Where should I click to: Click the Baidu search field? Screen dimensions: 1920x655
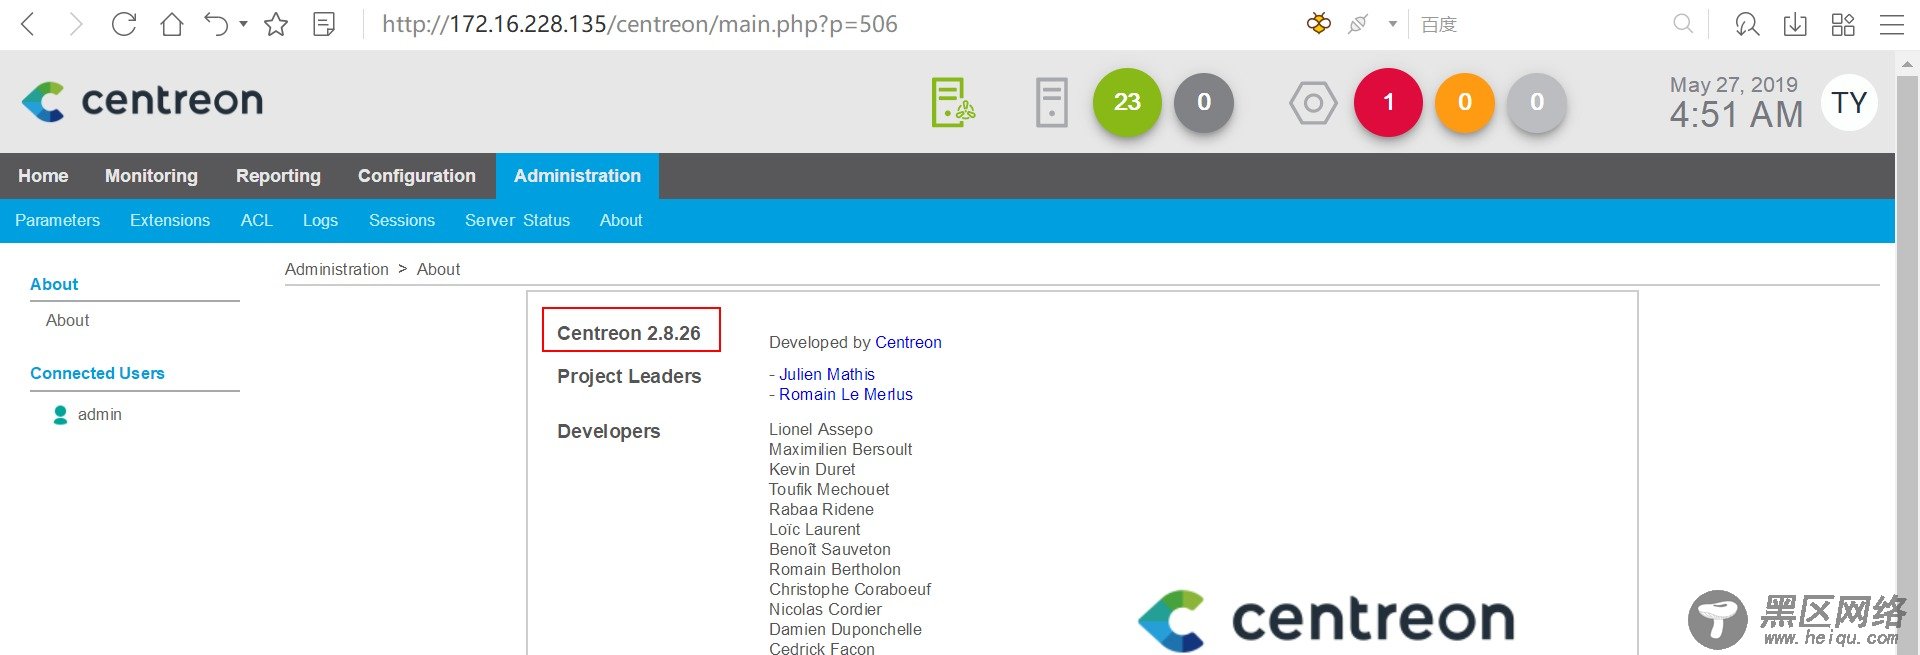point(1540,24)
